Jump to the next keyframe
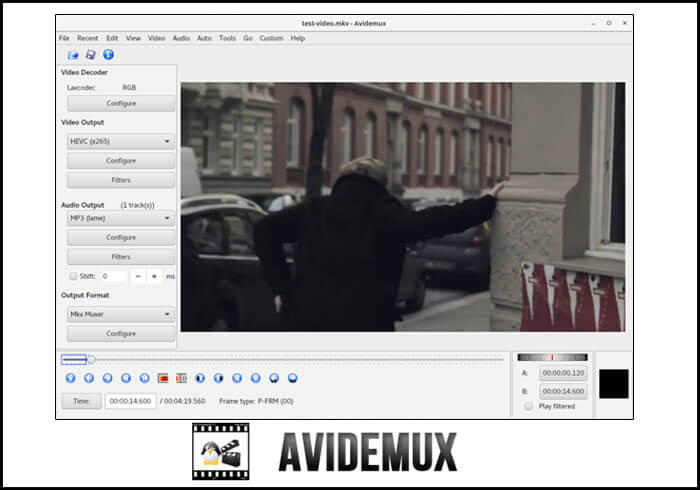Viewport: 700px width, 490px height. click(145, 378)
